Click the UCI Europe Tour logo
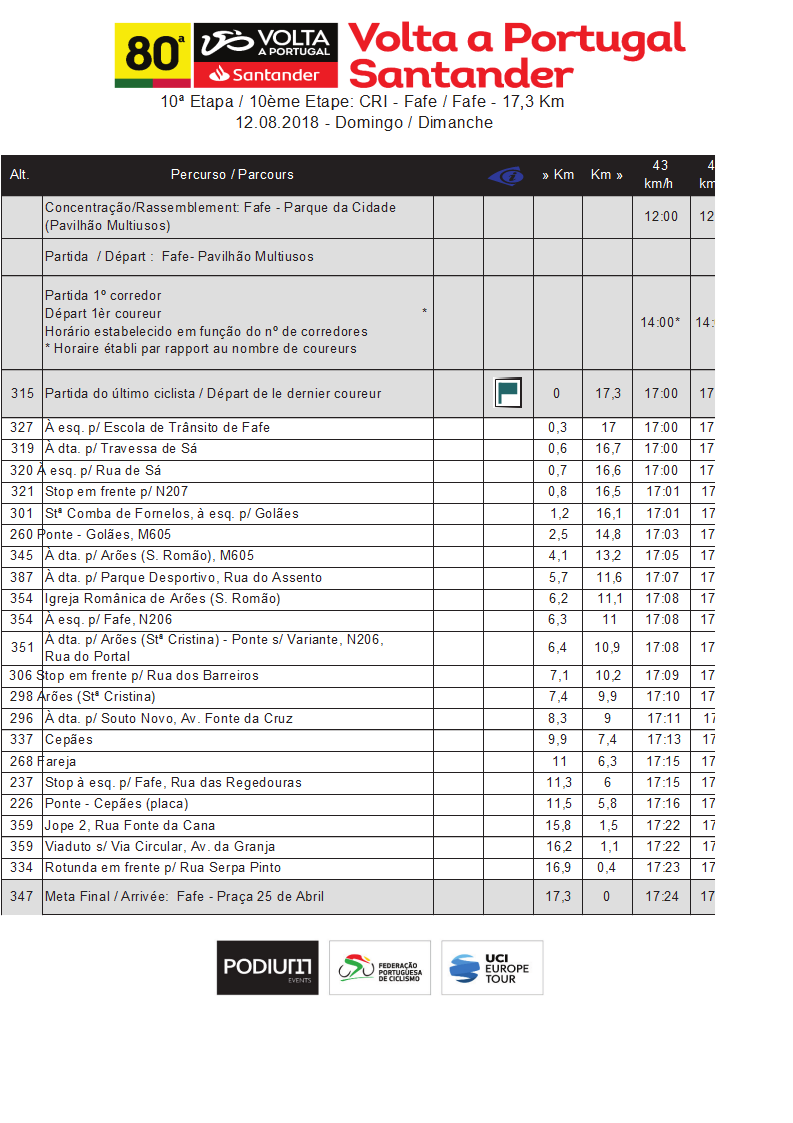 click(492, 968)
